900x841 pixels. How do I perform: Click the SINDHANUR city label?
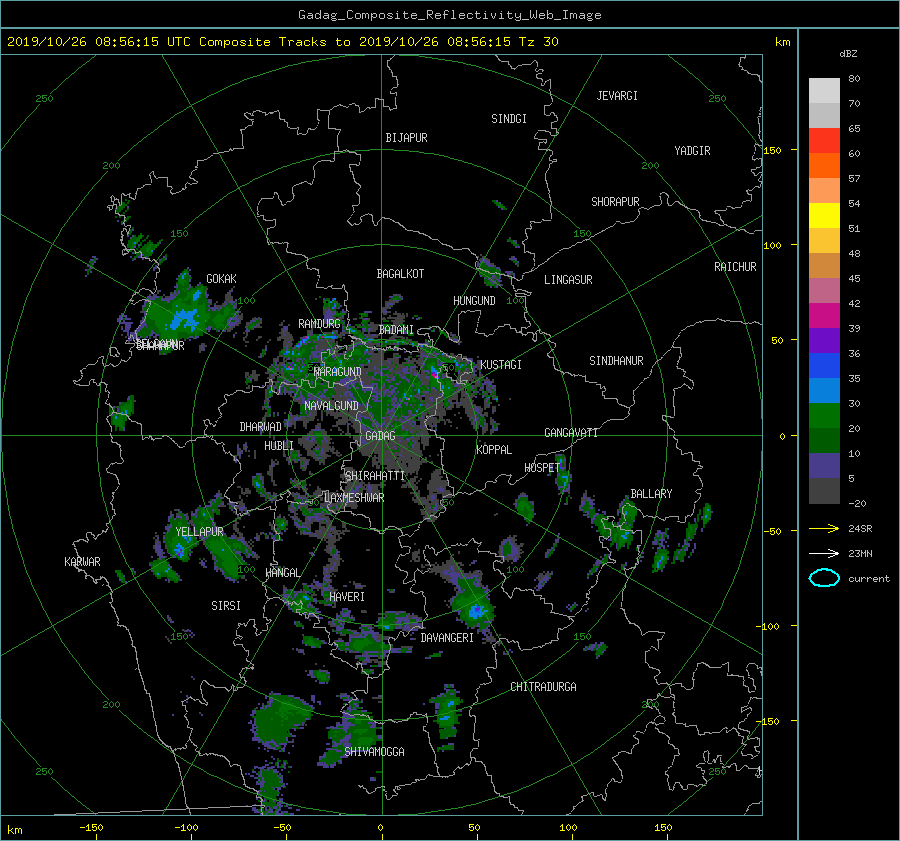(x=616, y=361)
